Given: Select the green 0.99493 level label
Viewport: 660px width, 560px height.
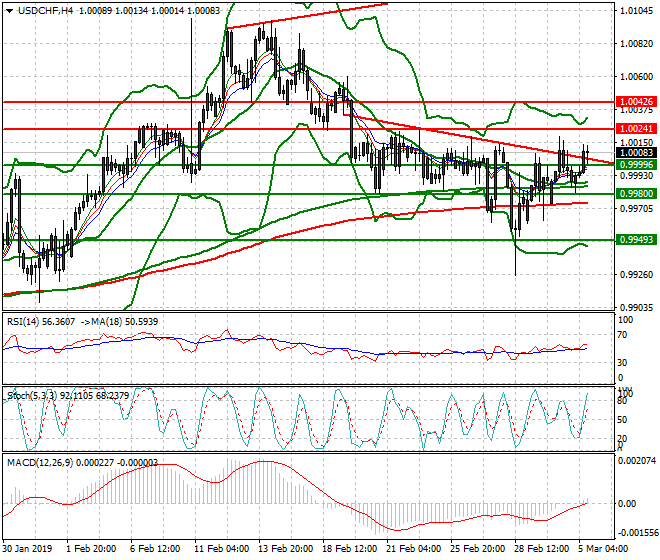Looking at the screenshot, I should point(636,240).
